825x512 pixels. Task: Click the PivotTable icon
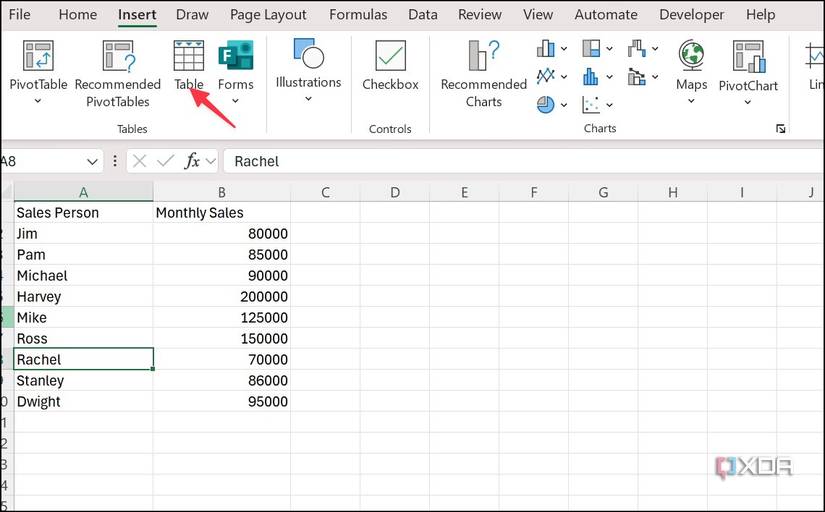(x=38, y=56)
